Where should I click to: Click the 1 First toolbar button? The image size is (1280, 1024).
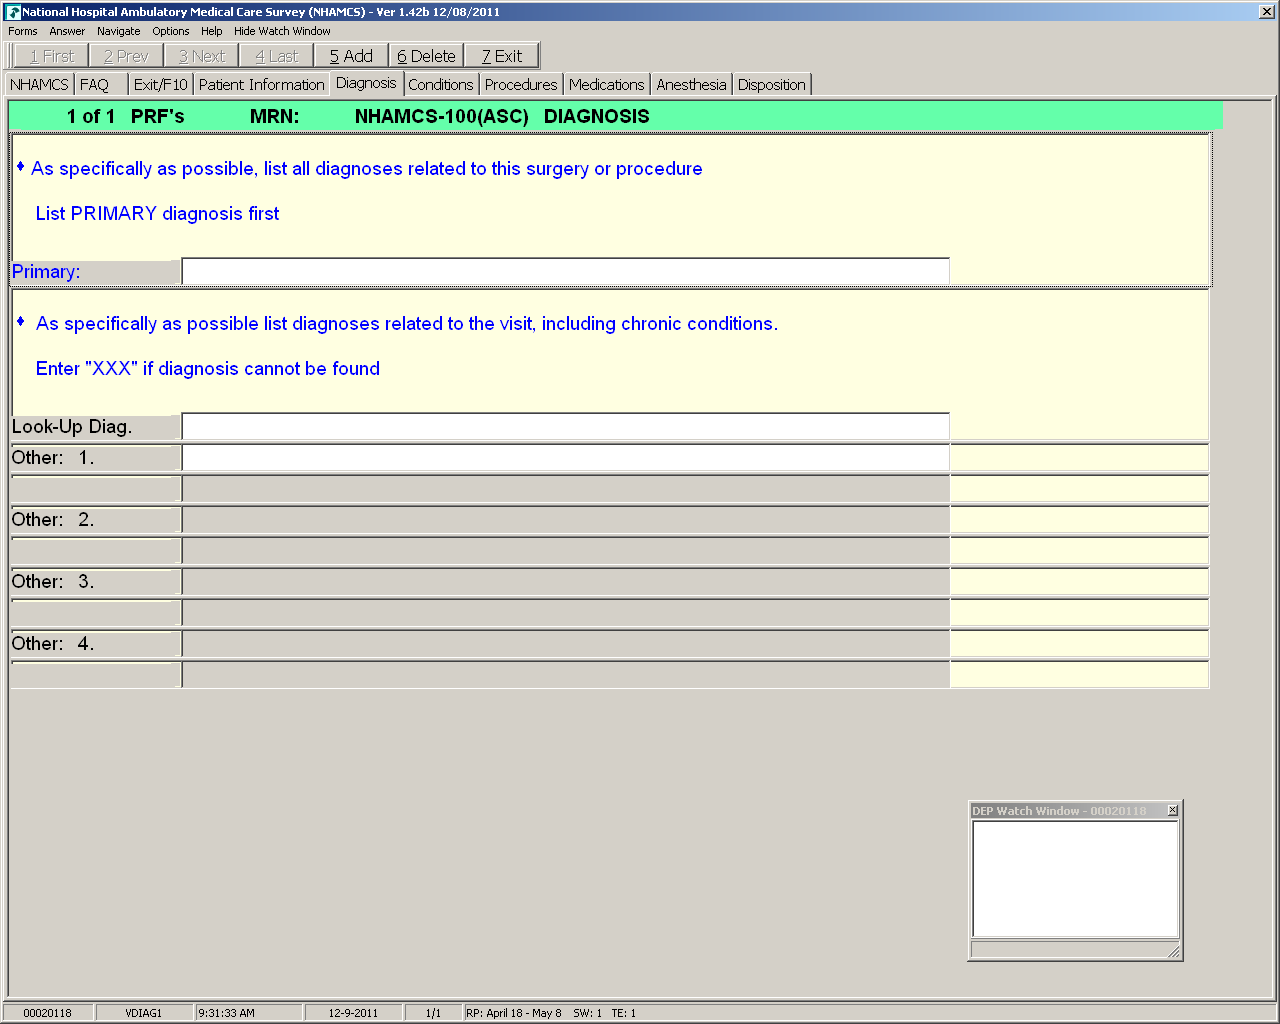click(x=52, y=56)
